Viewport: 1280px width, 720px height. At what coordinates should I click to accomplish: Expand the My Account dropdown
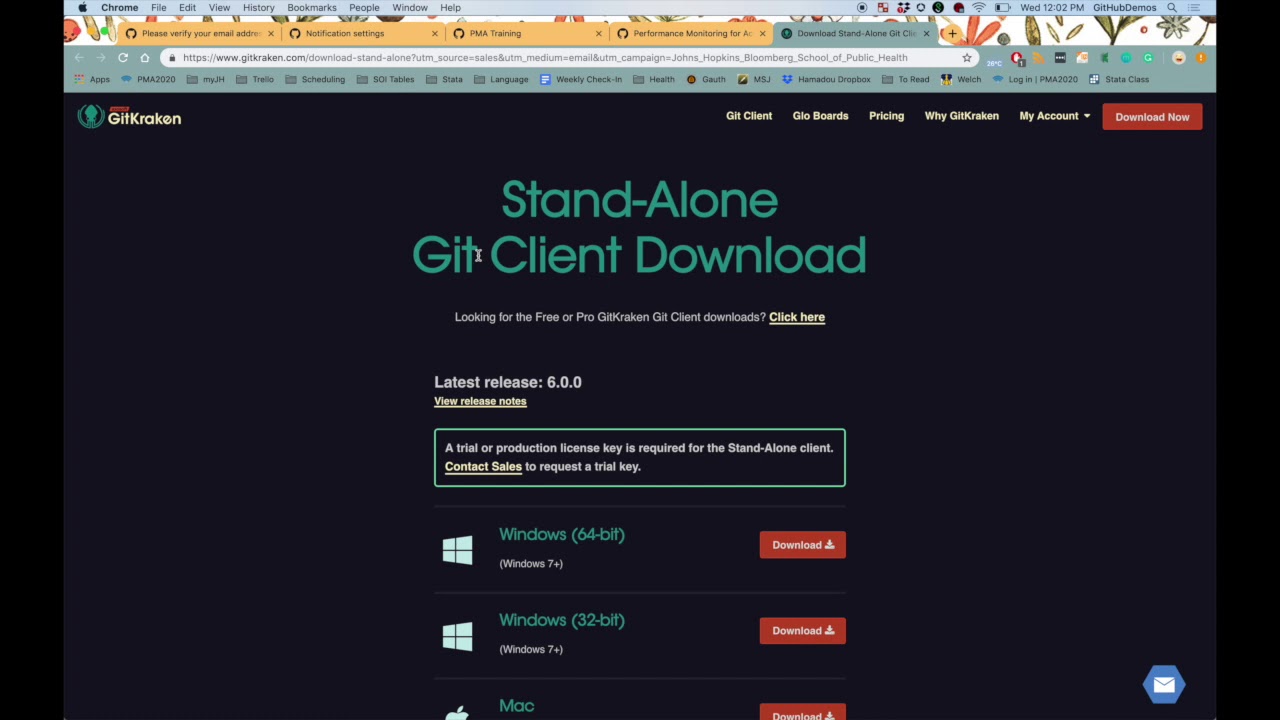1055,116
